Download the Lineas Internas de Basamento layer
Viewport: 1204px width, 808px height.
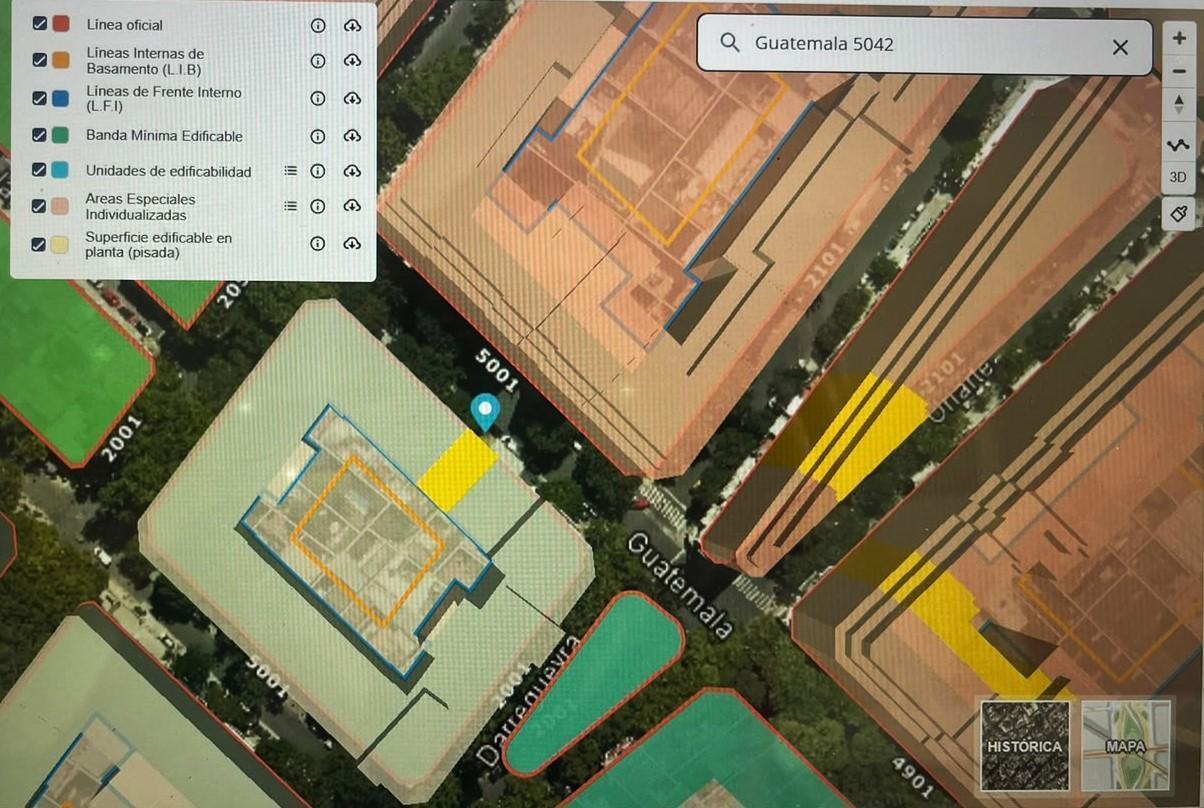pos(352,61)
